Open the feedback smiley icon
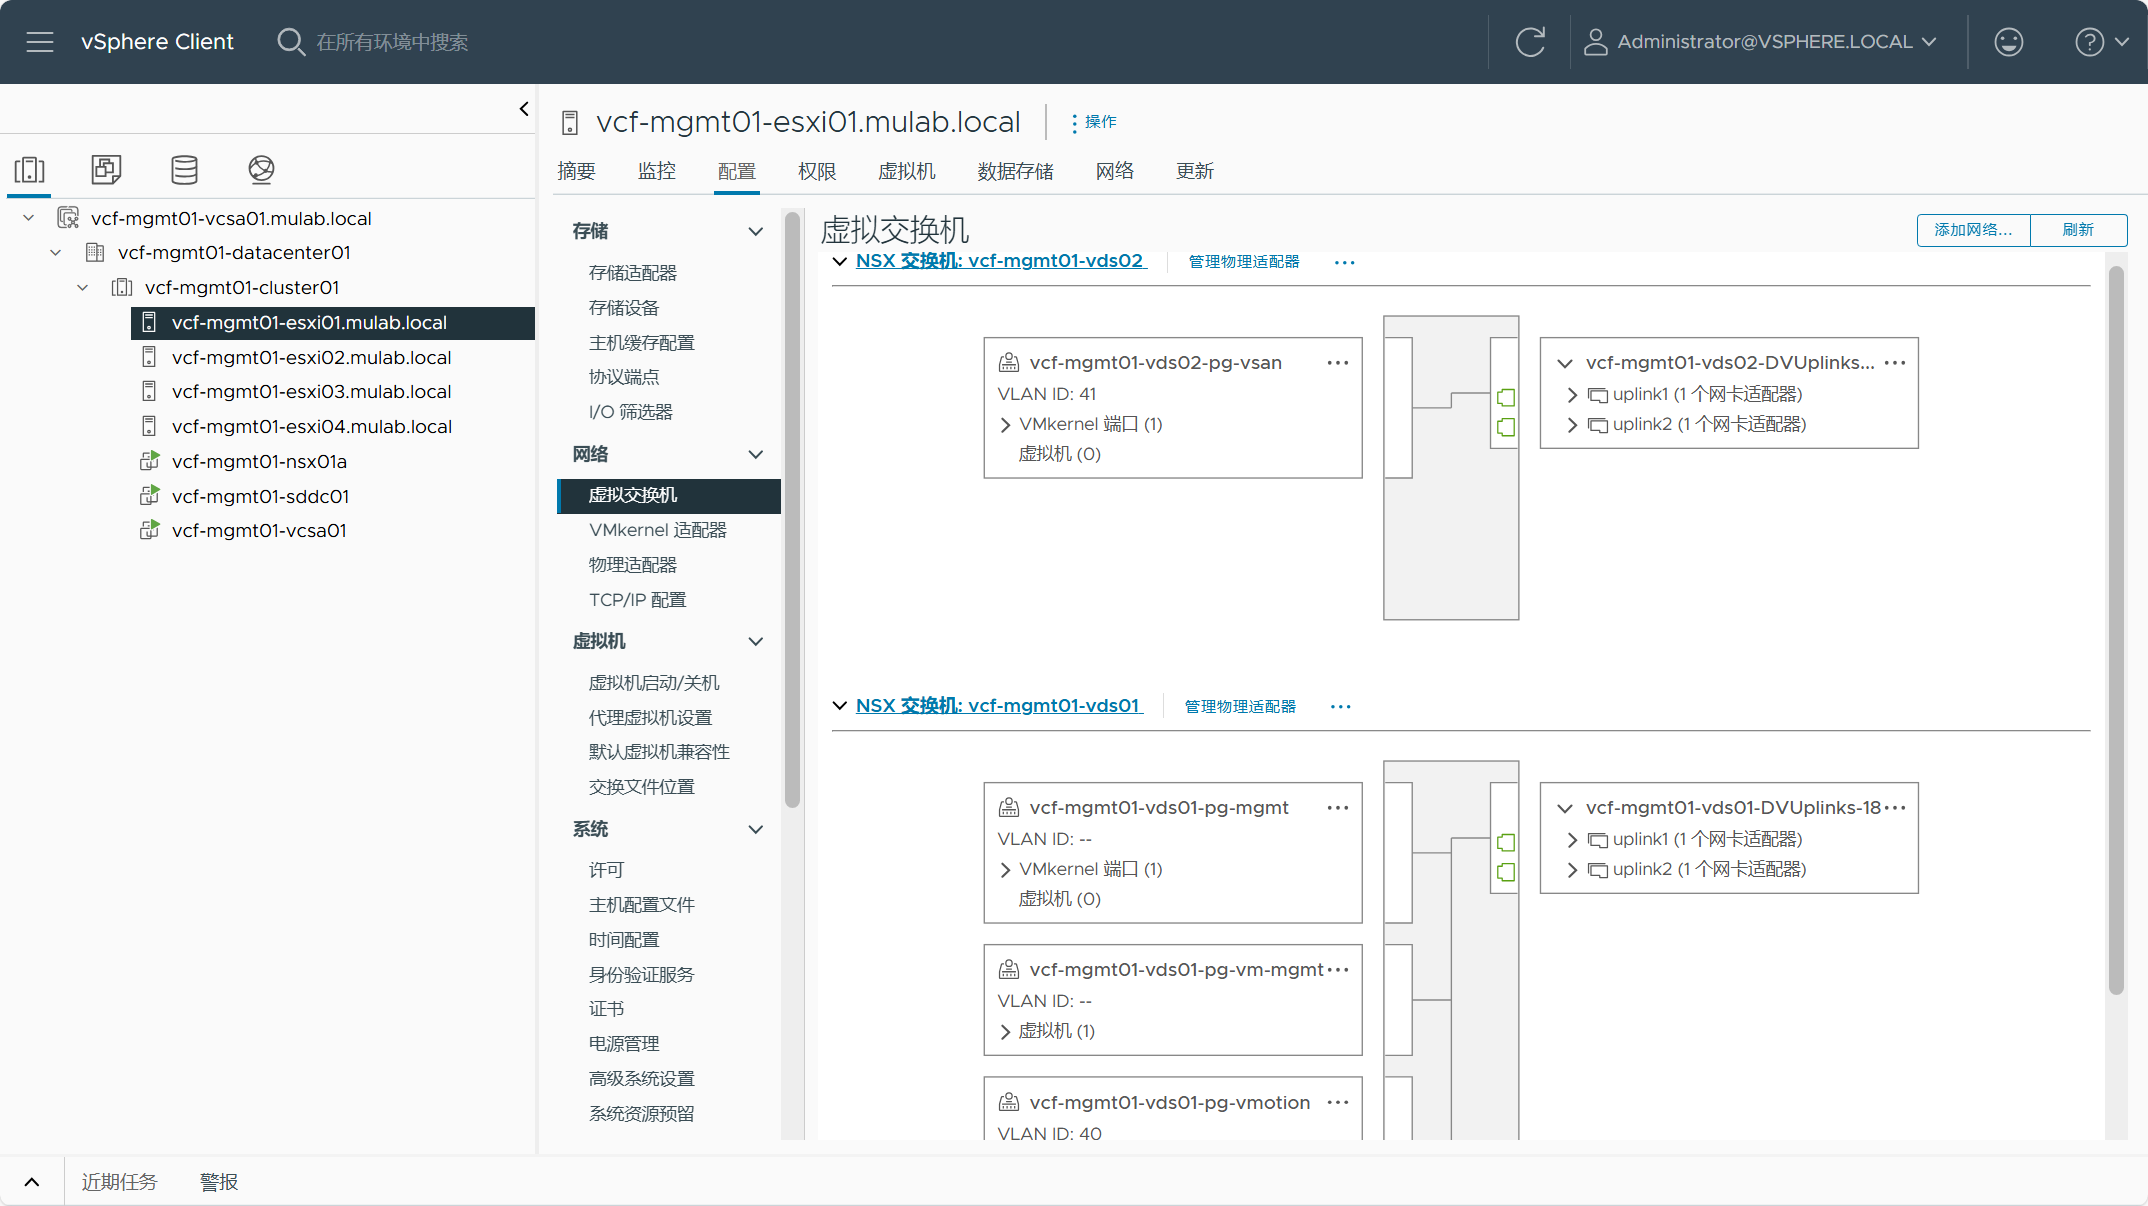 point(2009,42)
